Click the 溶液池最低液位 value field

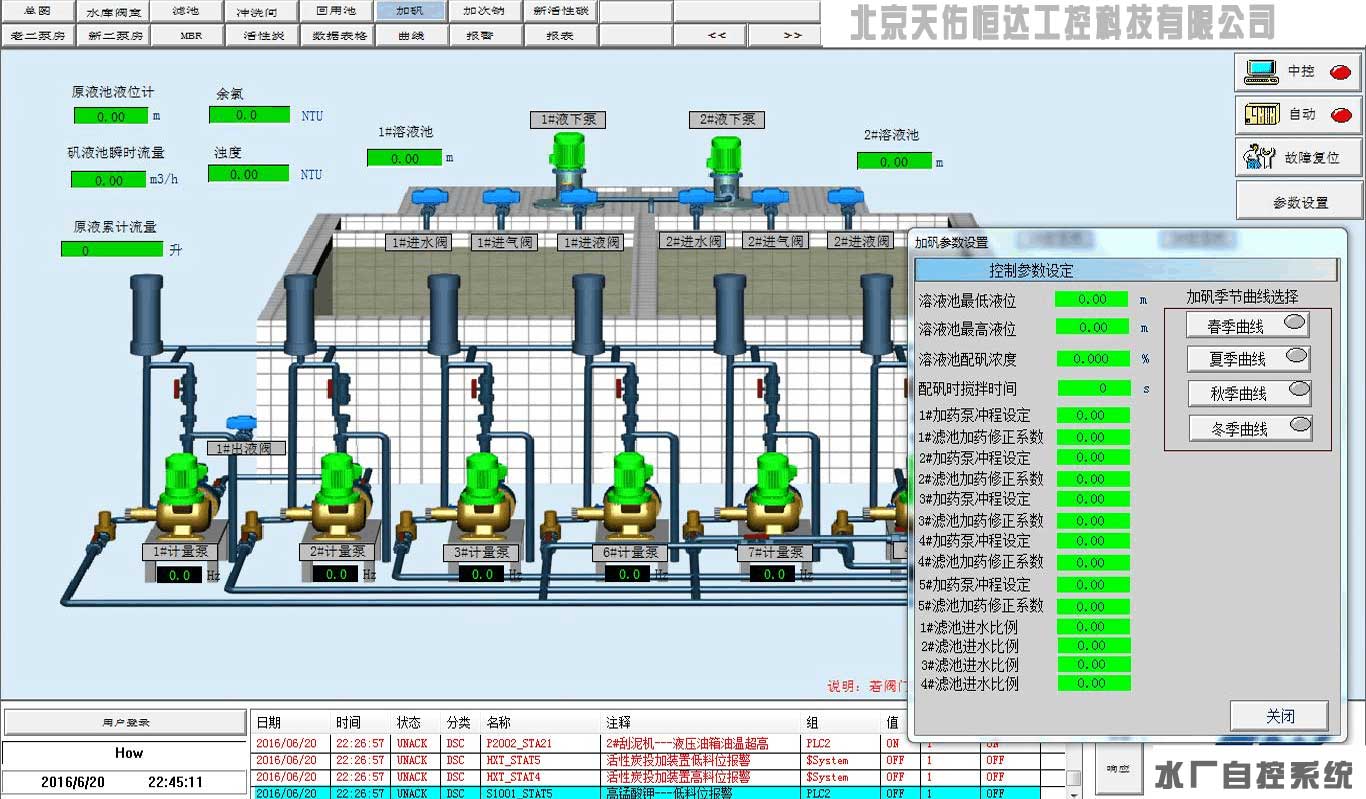(1092, 299)
